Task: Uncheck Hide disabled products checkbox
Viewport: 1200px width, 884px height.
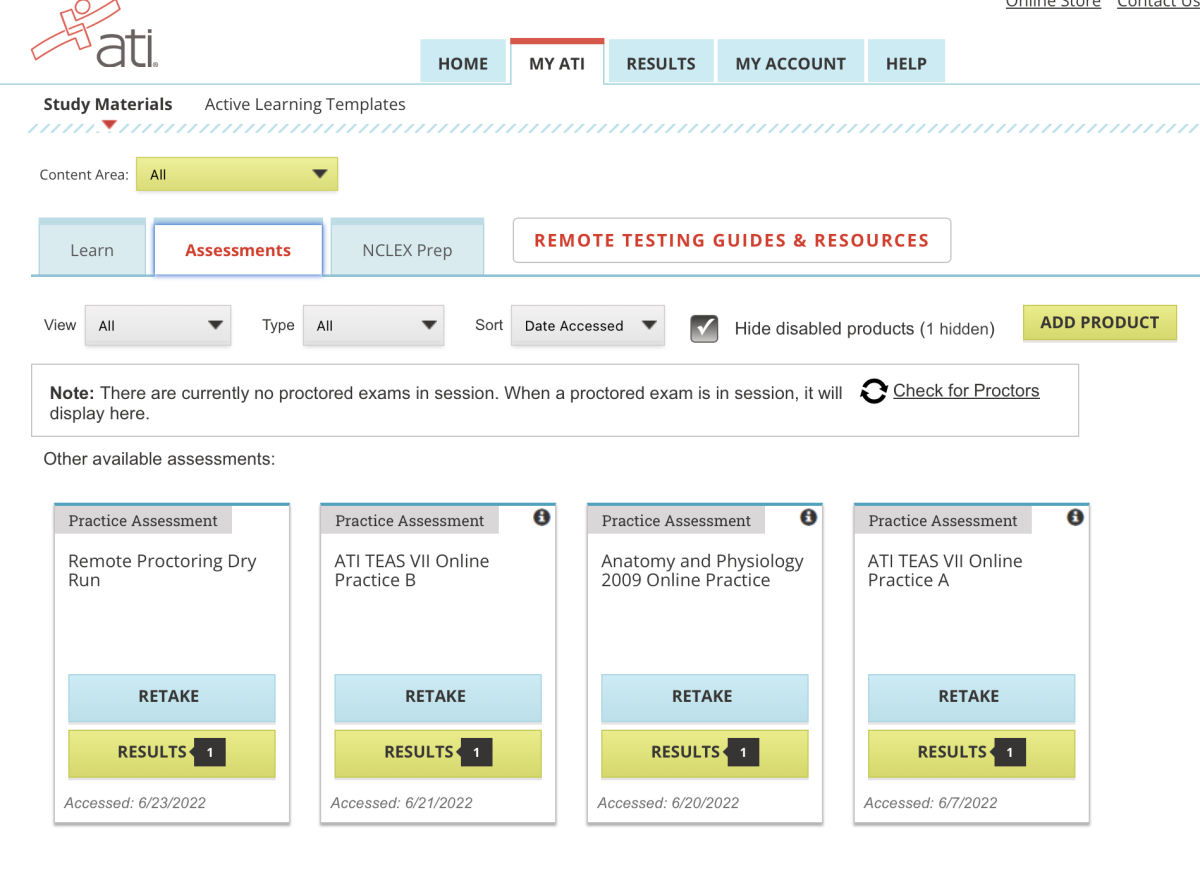Action: tap(705, 327)
